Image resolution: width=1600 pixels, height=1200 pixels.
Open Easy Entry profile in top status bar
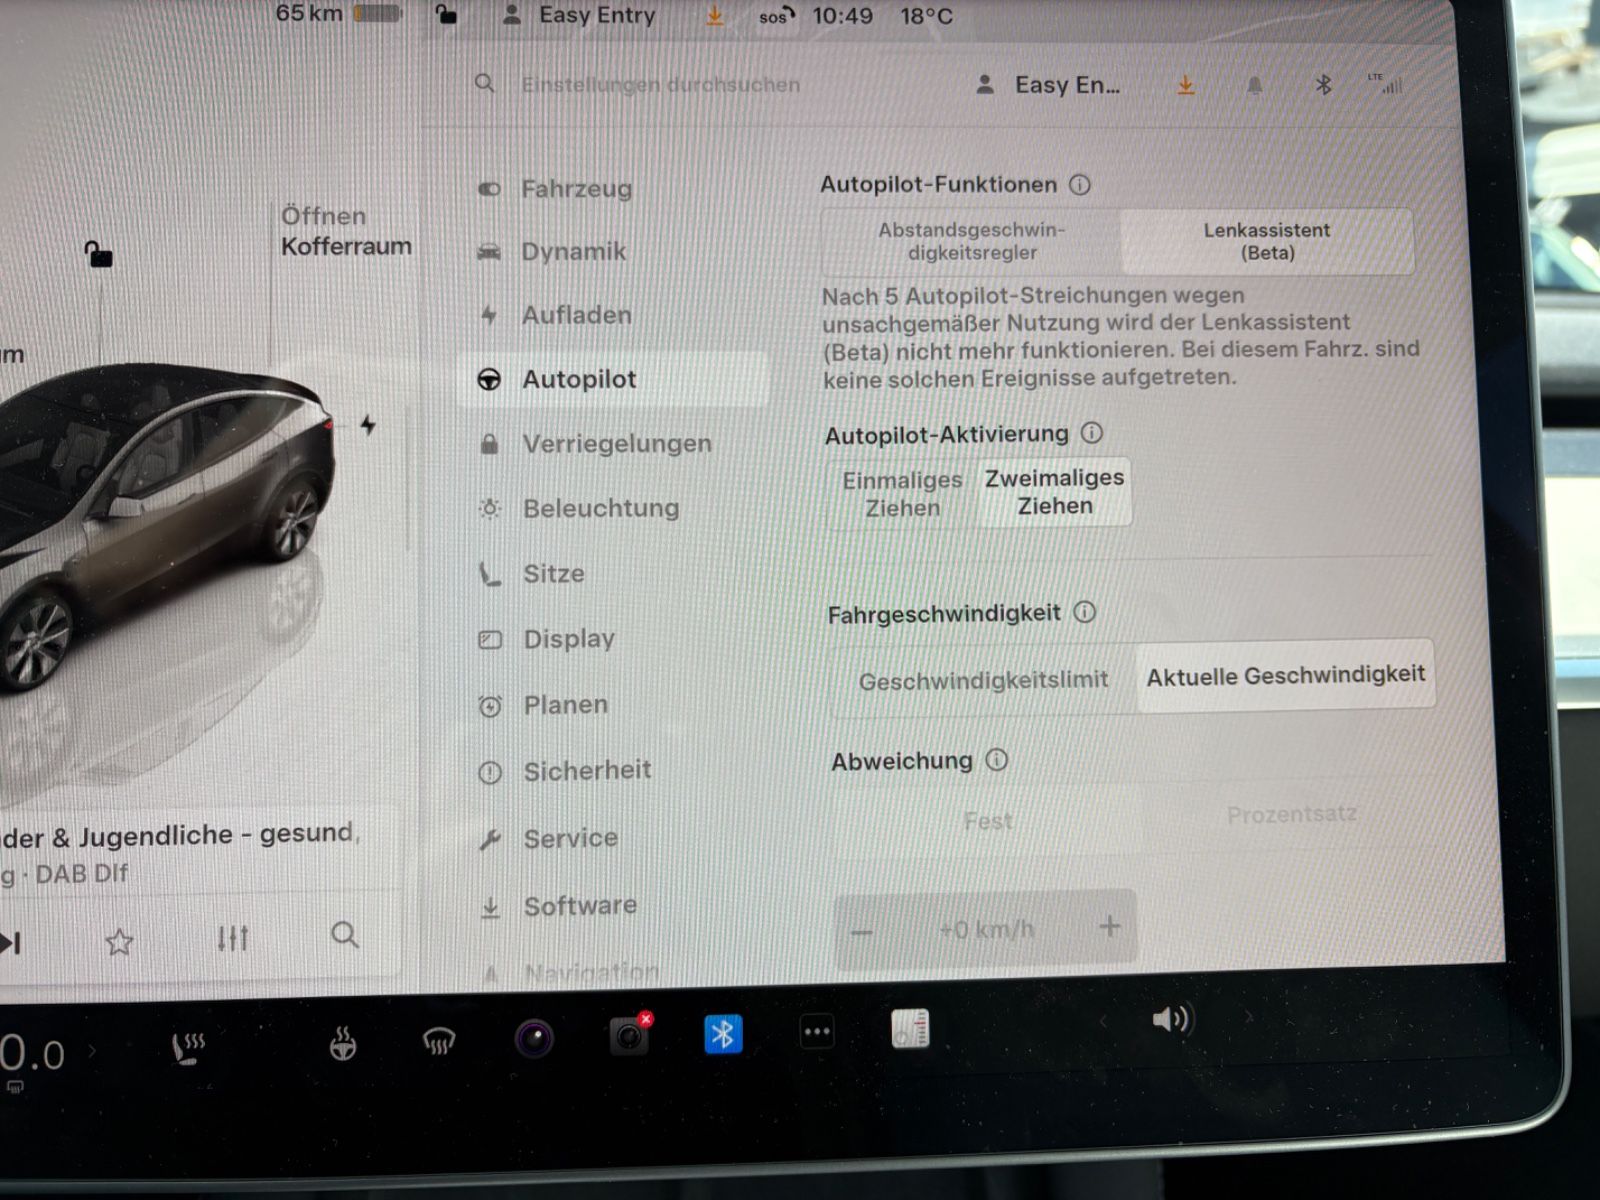pyautogui.click(x=578, y=15)
